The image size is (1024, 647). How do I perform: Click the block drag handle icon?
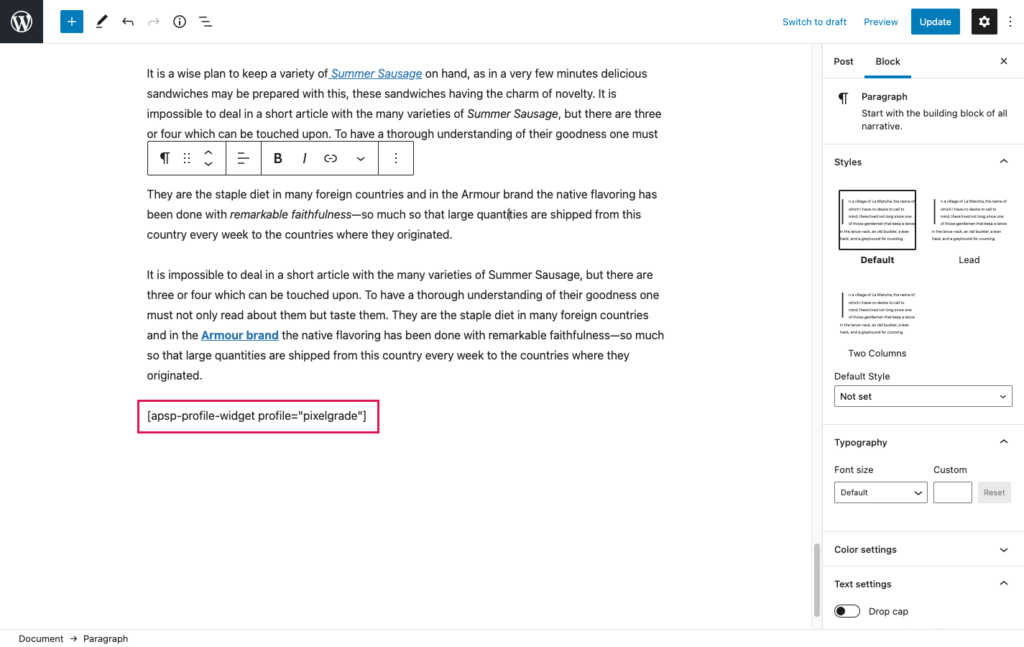(187, 158)
